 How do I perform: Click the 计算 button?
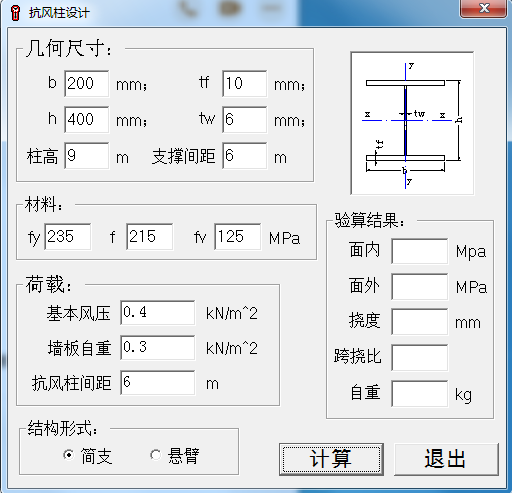click(331, 459)
